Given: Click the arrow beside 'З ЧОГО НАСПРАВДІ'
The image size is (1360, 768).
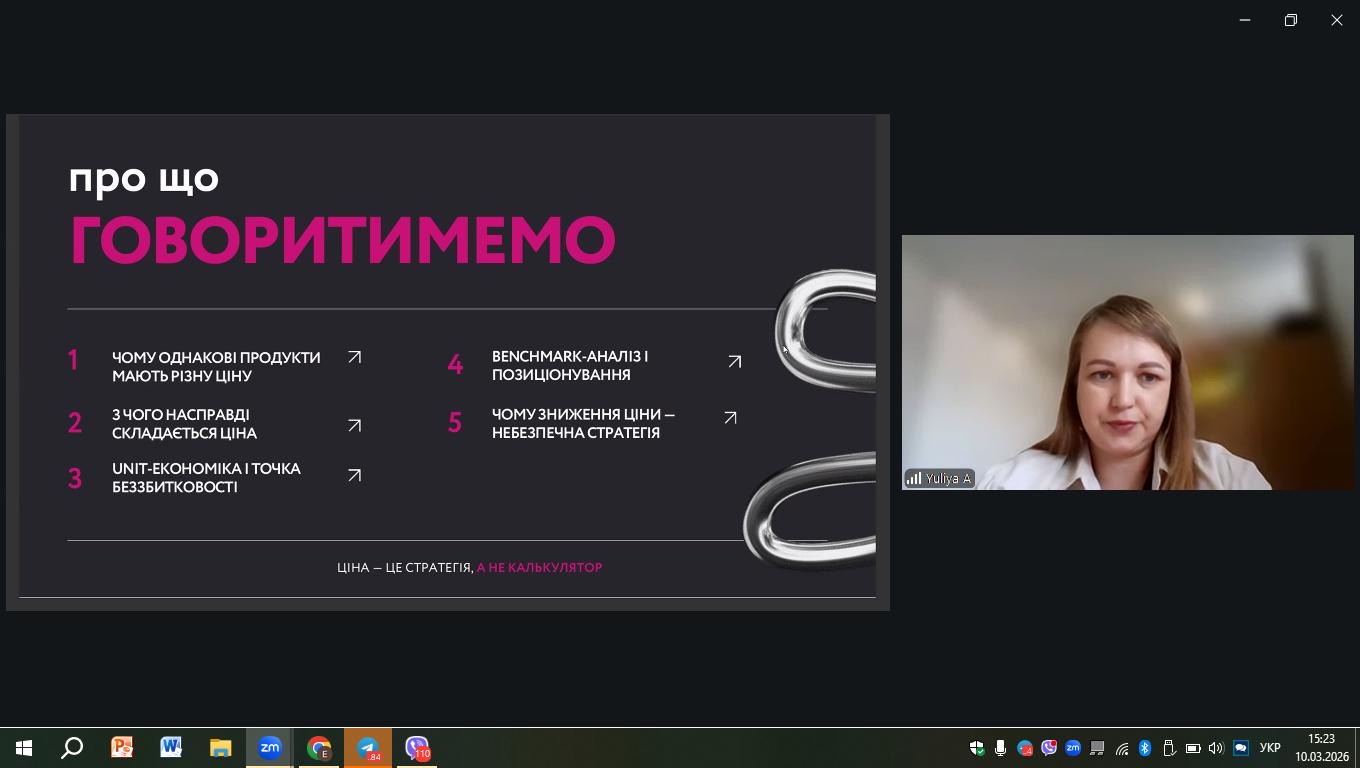Looking at the screenshot, I should pyautogui.click(x=354, y=425).
